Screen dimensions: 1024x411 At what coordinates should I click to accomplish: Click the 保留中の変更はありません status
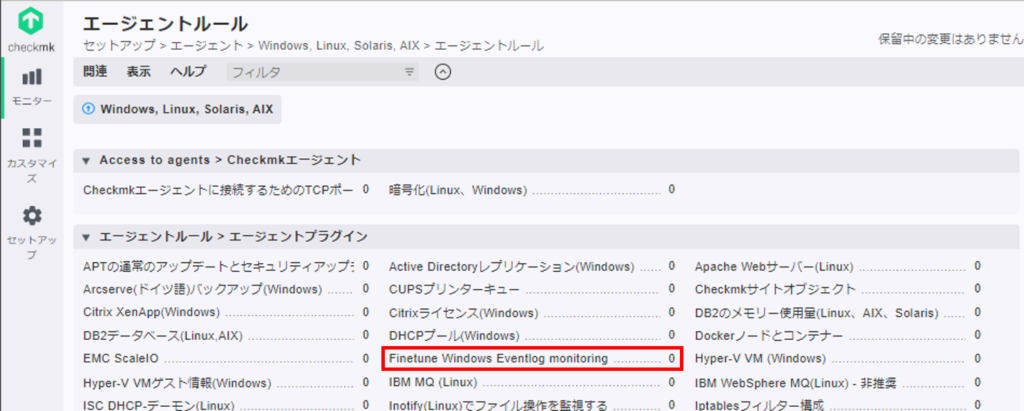click(951, 39)
